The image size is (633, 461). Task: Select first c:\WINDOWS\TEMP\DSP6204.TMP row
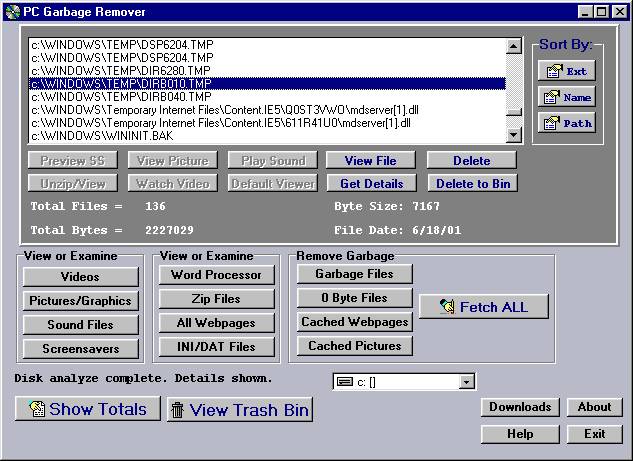[267, 44]
